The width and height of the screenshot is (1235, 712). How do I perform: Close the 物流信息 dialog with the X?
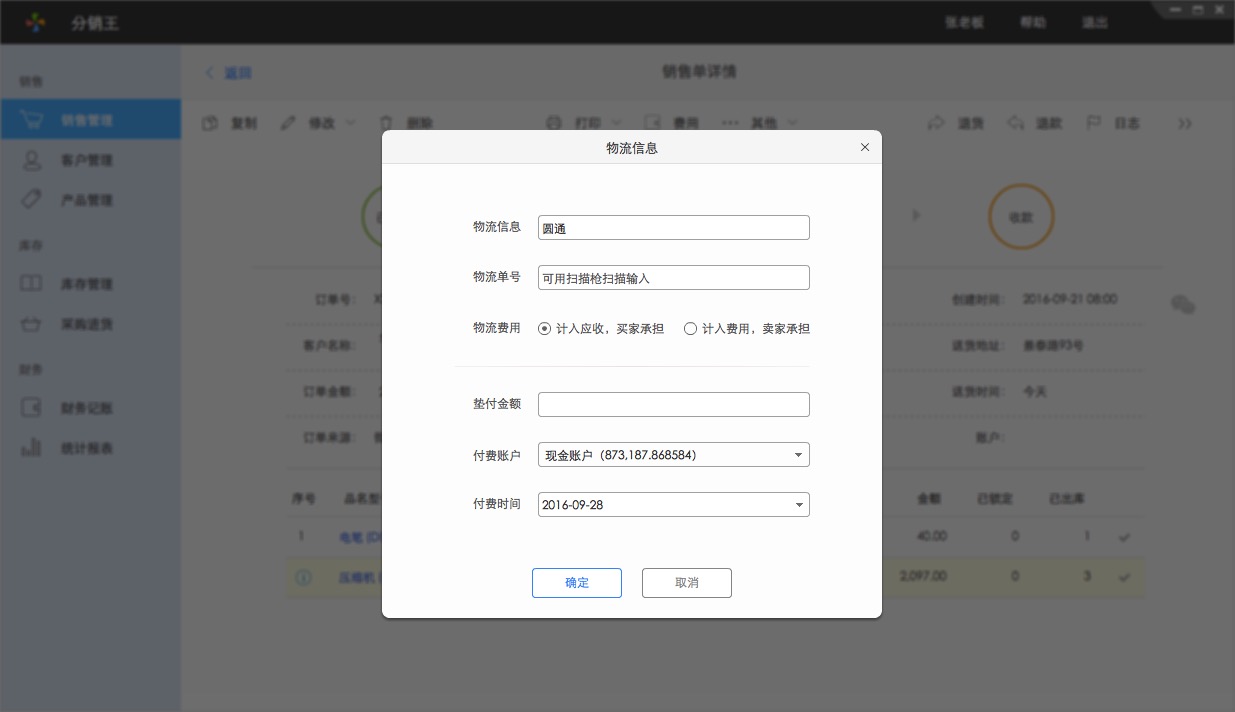coord(865,148)
